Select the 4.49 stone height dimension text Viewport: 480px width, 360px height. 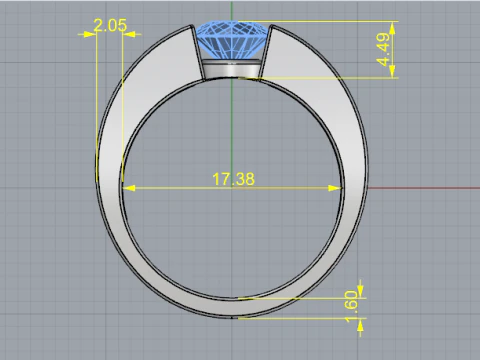(383, 49)
